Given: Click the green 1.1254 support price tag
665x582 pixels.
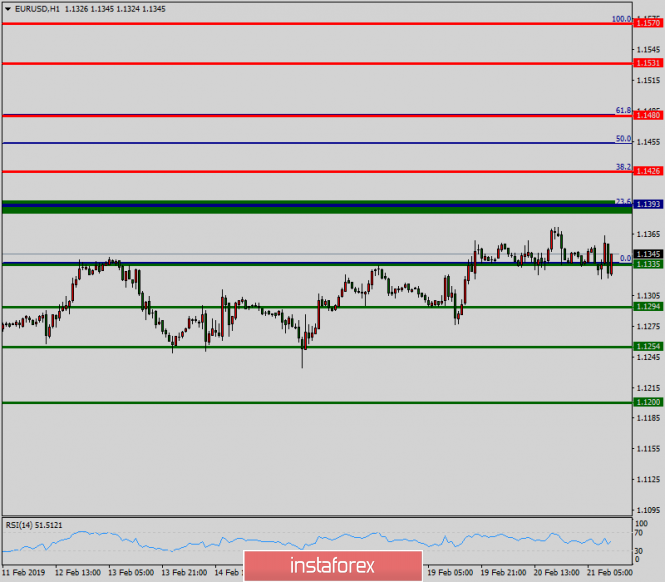Looking at the screenshot, I should pos(648,346).
